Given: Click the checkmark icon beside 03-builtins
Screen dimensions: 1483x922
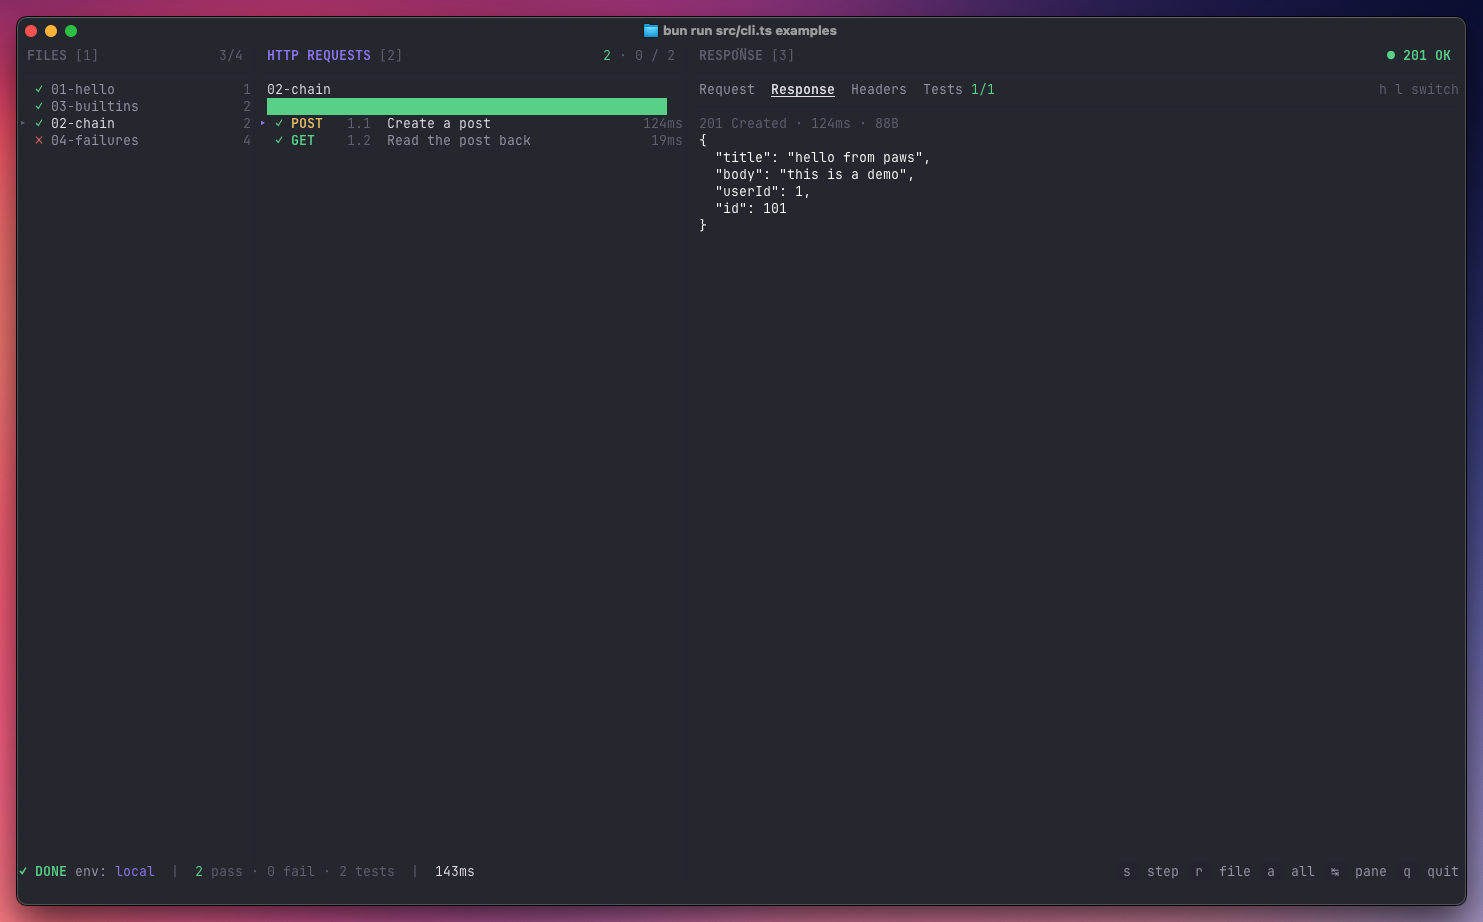Looking at the screenshot, I should [x=39, y=107].
